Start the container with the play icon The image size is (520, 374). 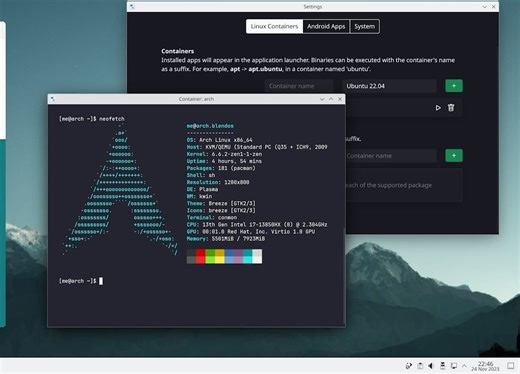tap(438, 108)
